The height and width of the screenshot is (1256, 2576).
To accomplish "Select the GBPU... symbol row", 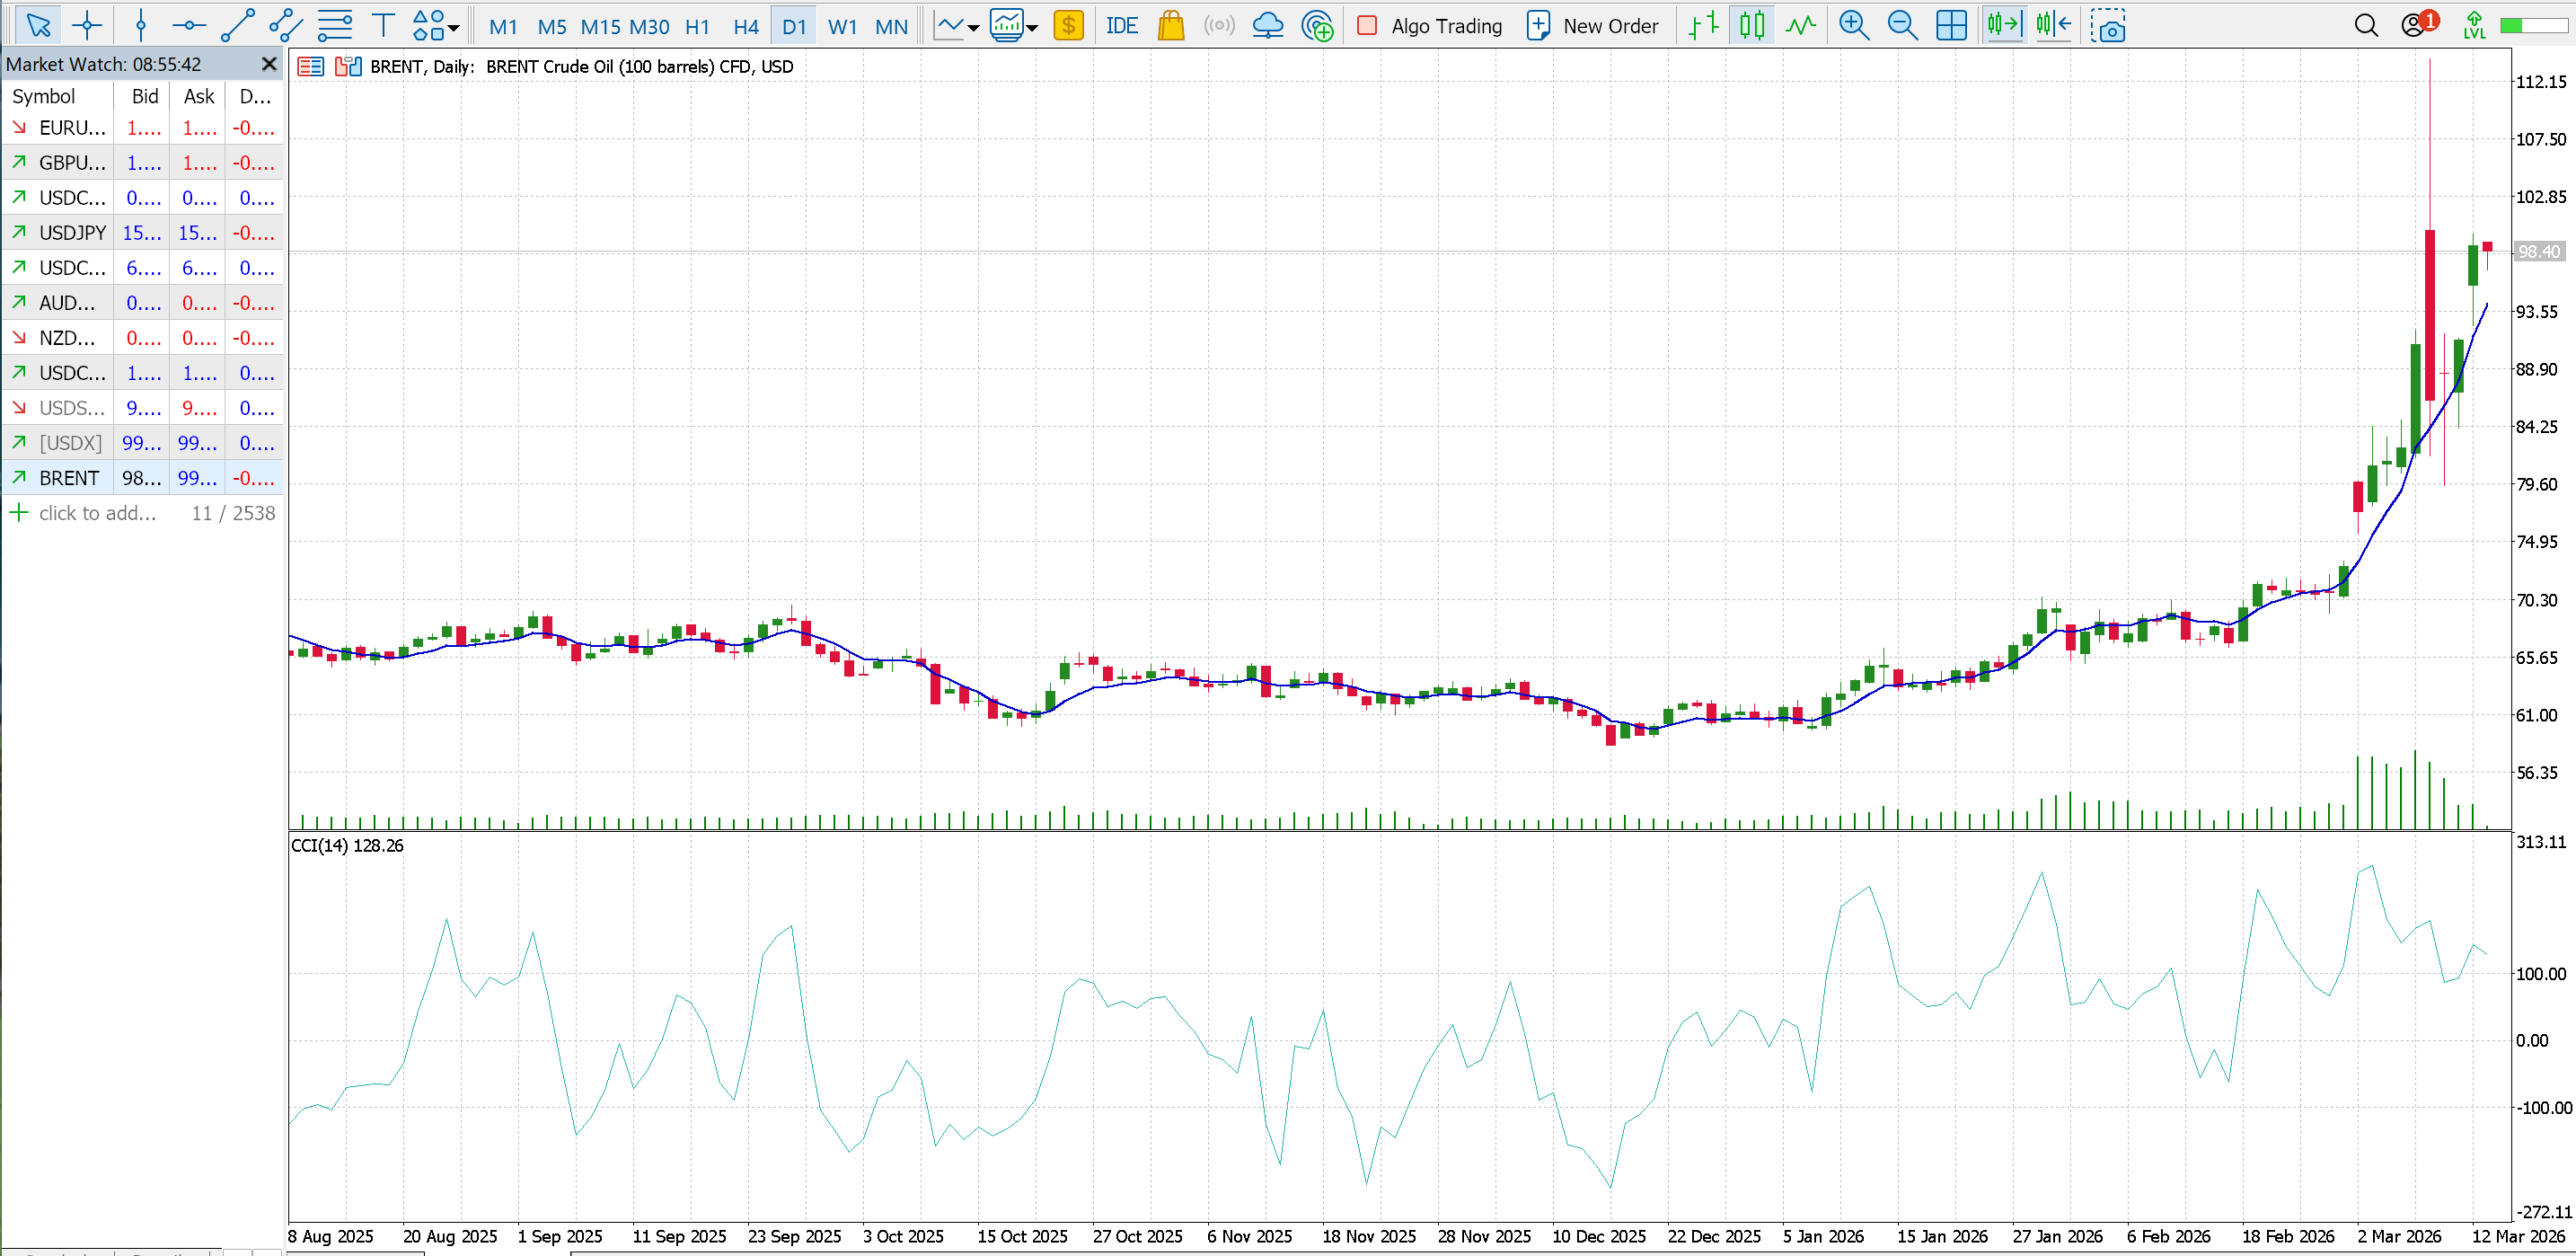I will click(x=142, y=163).
